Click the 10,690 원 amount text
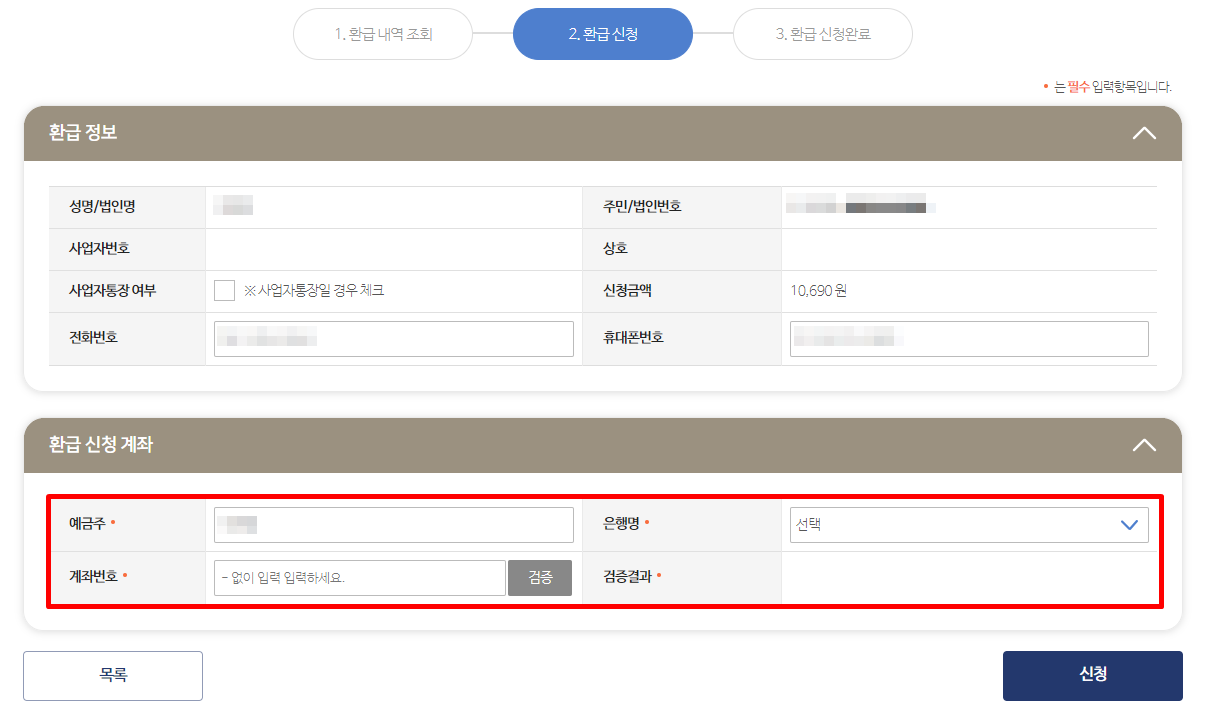Screen dimensions: 1207x713 pos(818,291)
